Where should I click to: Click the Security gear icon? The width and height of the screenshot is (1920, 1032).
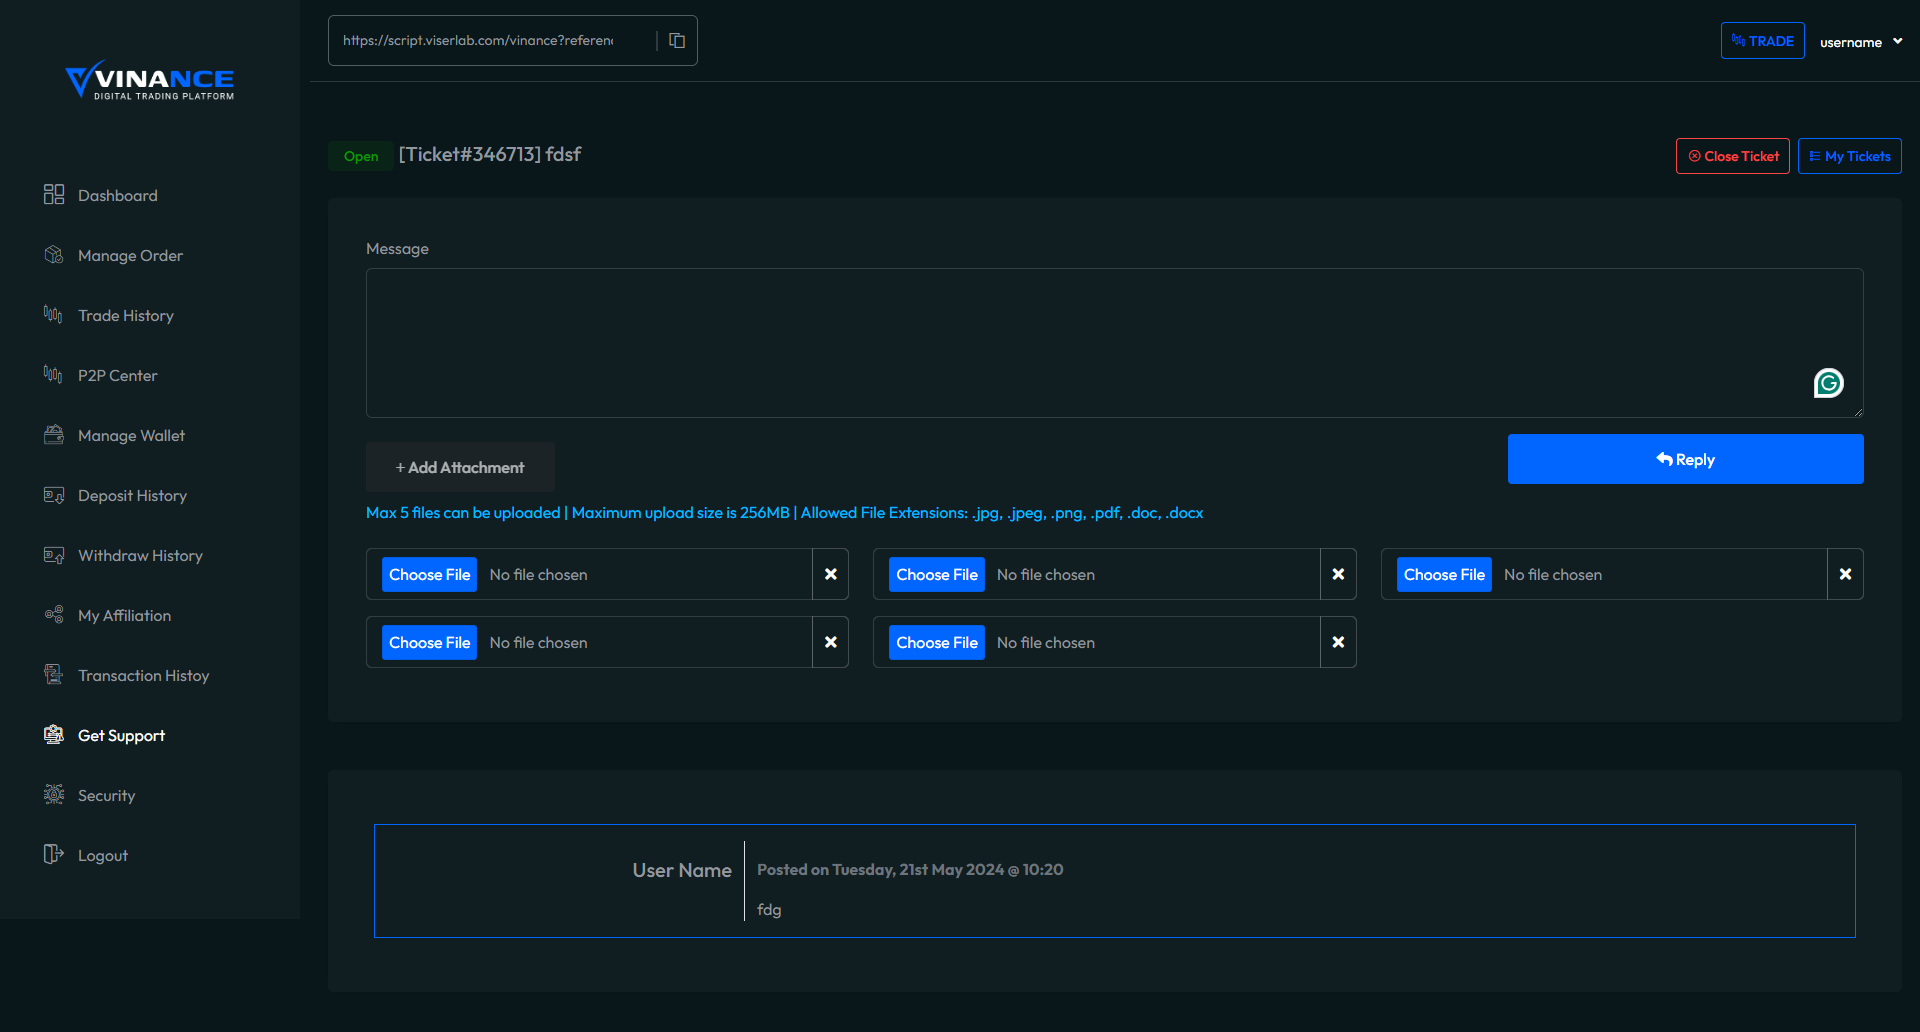[x=54, y=795]
